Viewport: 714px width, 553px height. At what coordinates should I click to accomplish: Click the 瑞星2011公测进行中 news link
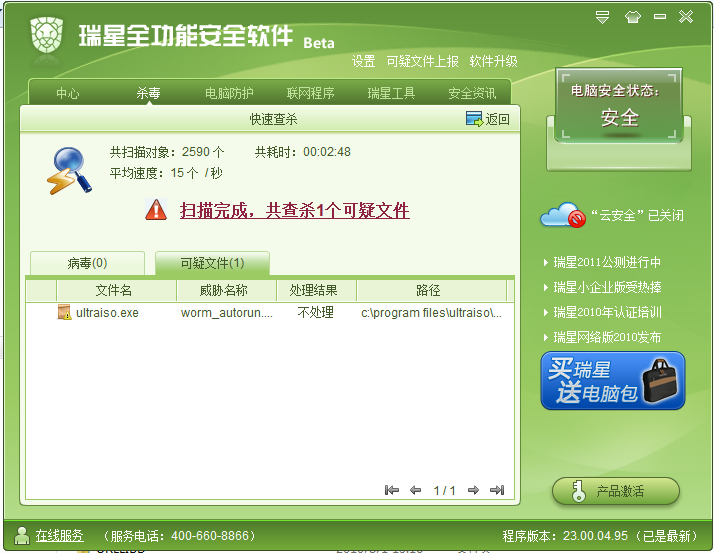pos(607,262)
